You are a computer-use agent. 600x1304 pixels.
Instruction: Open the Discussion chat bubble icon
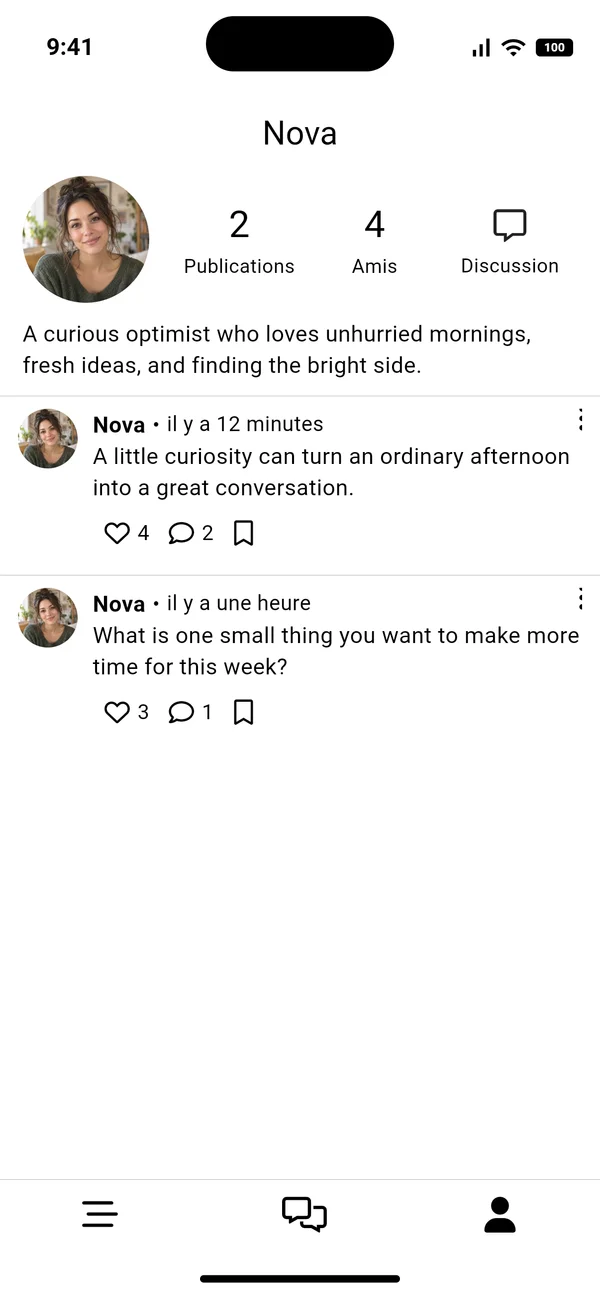510,225
